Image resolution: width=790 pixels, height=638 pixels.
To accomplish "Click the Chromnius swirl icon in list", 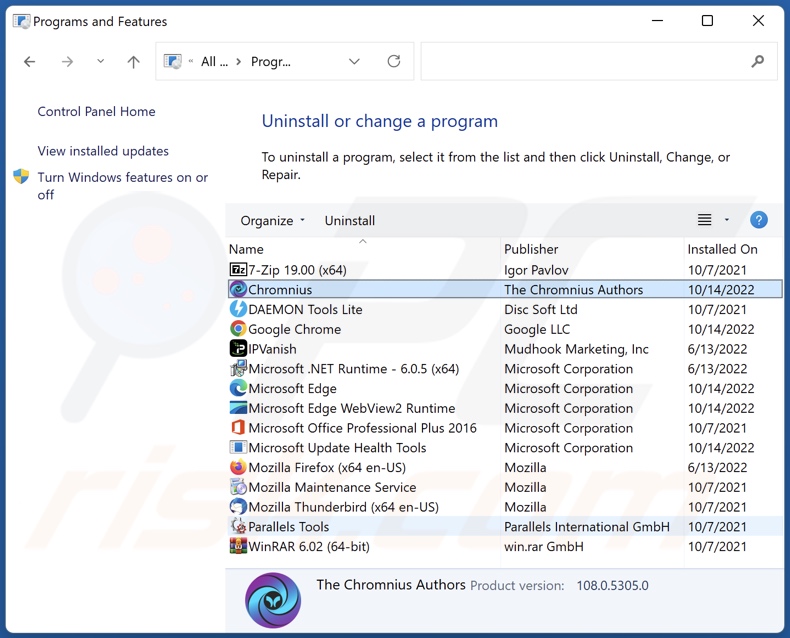I will click(x=238, y=289).
